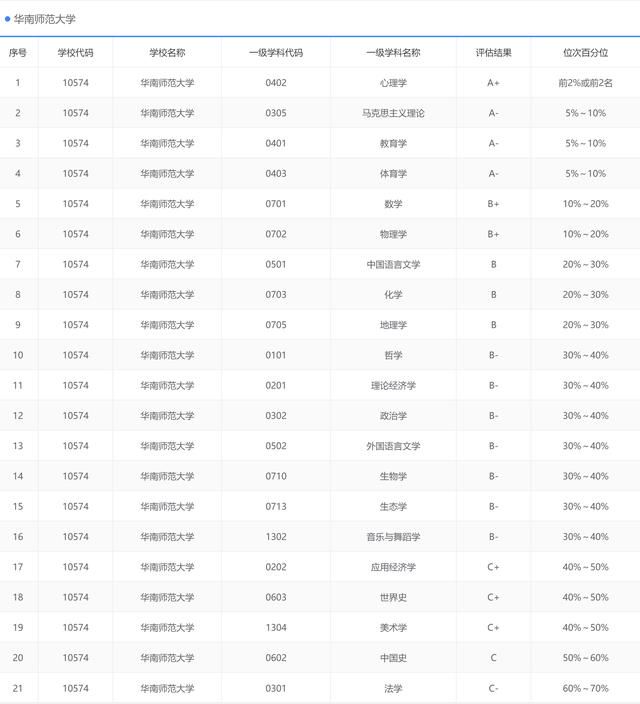Click subject code 0201
Image resolution: width=640 pixels, height=704 pixels.
(x=276, y=385)
